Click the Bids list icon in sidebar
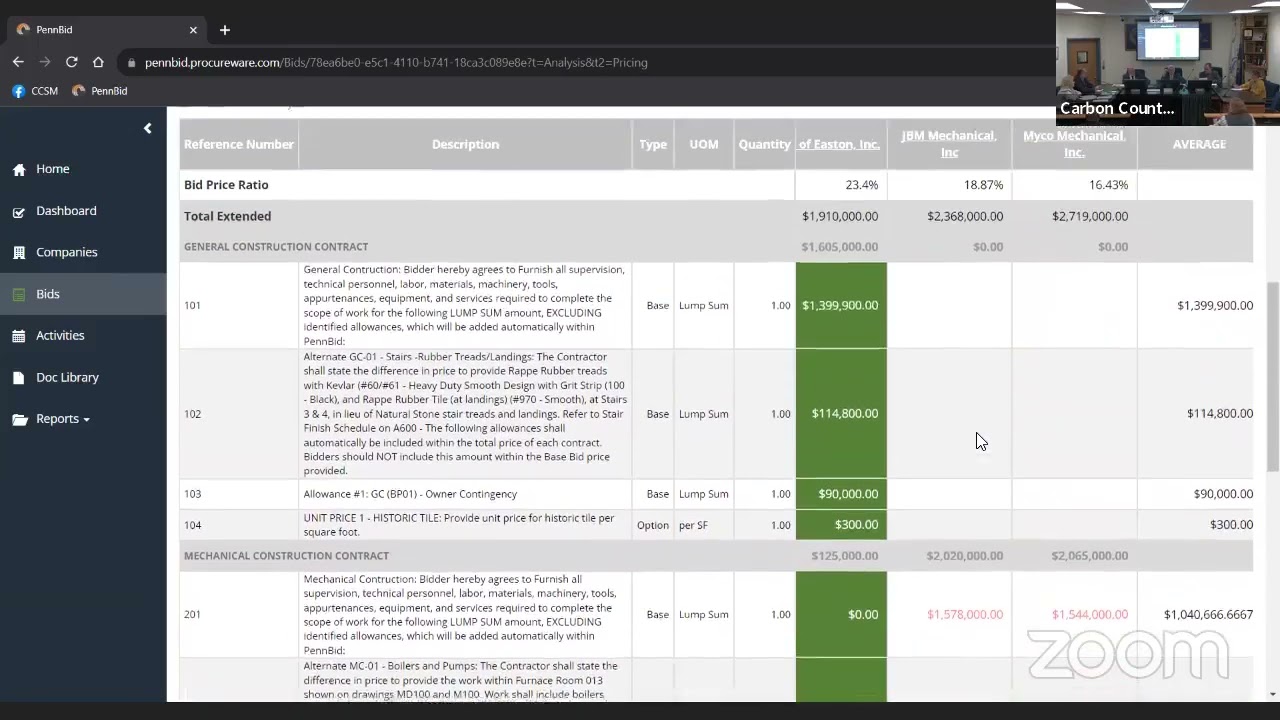This screenshot has height=720, width=1280. pyautogui.click(x=19, y=295)
